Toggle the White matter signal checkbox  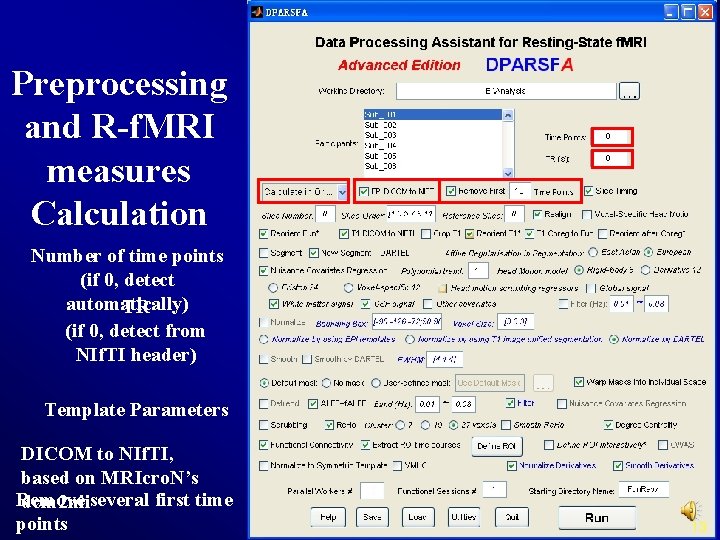pos(274,304)
